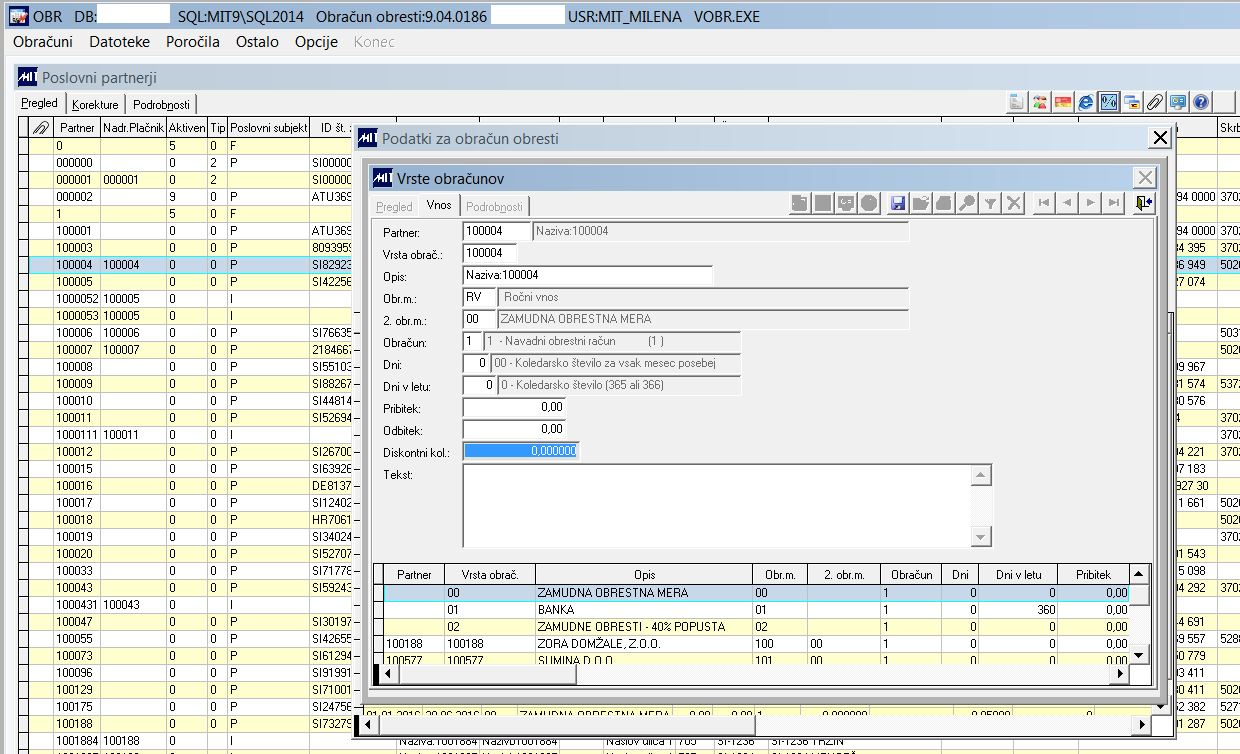Close the Podatki za obračun obresti window
Viewport: 1240px width, 754px height.
pyautogui.click(x=1160, y=138)
